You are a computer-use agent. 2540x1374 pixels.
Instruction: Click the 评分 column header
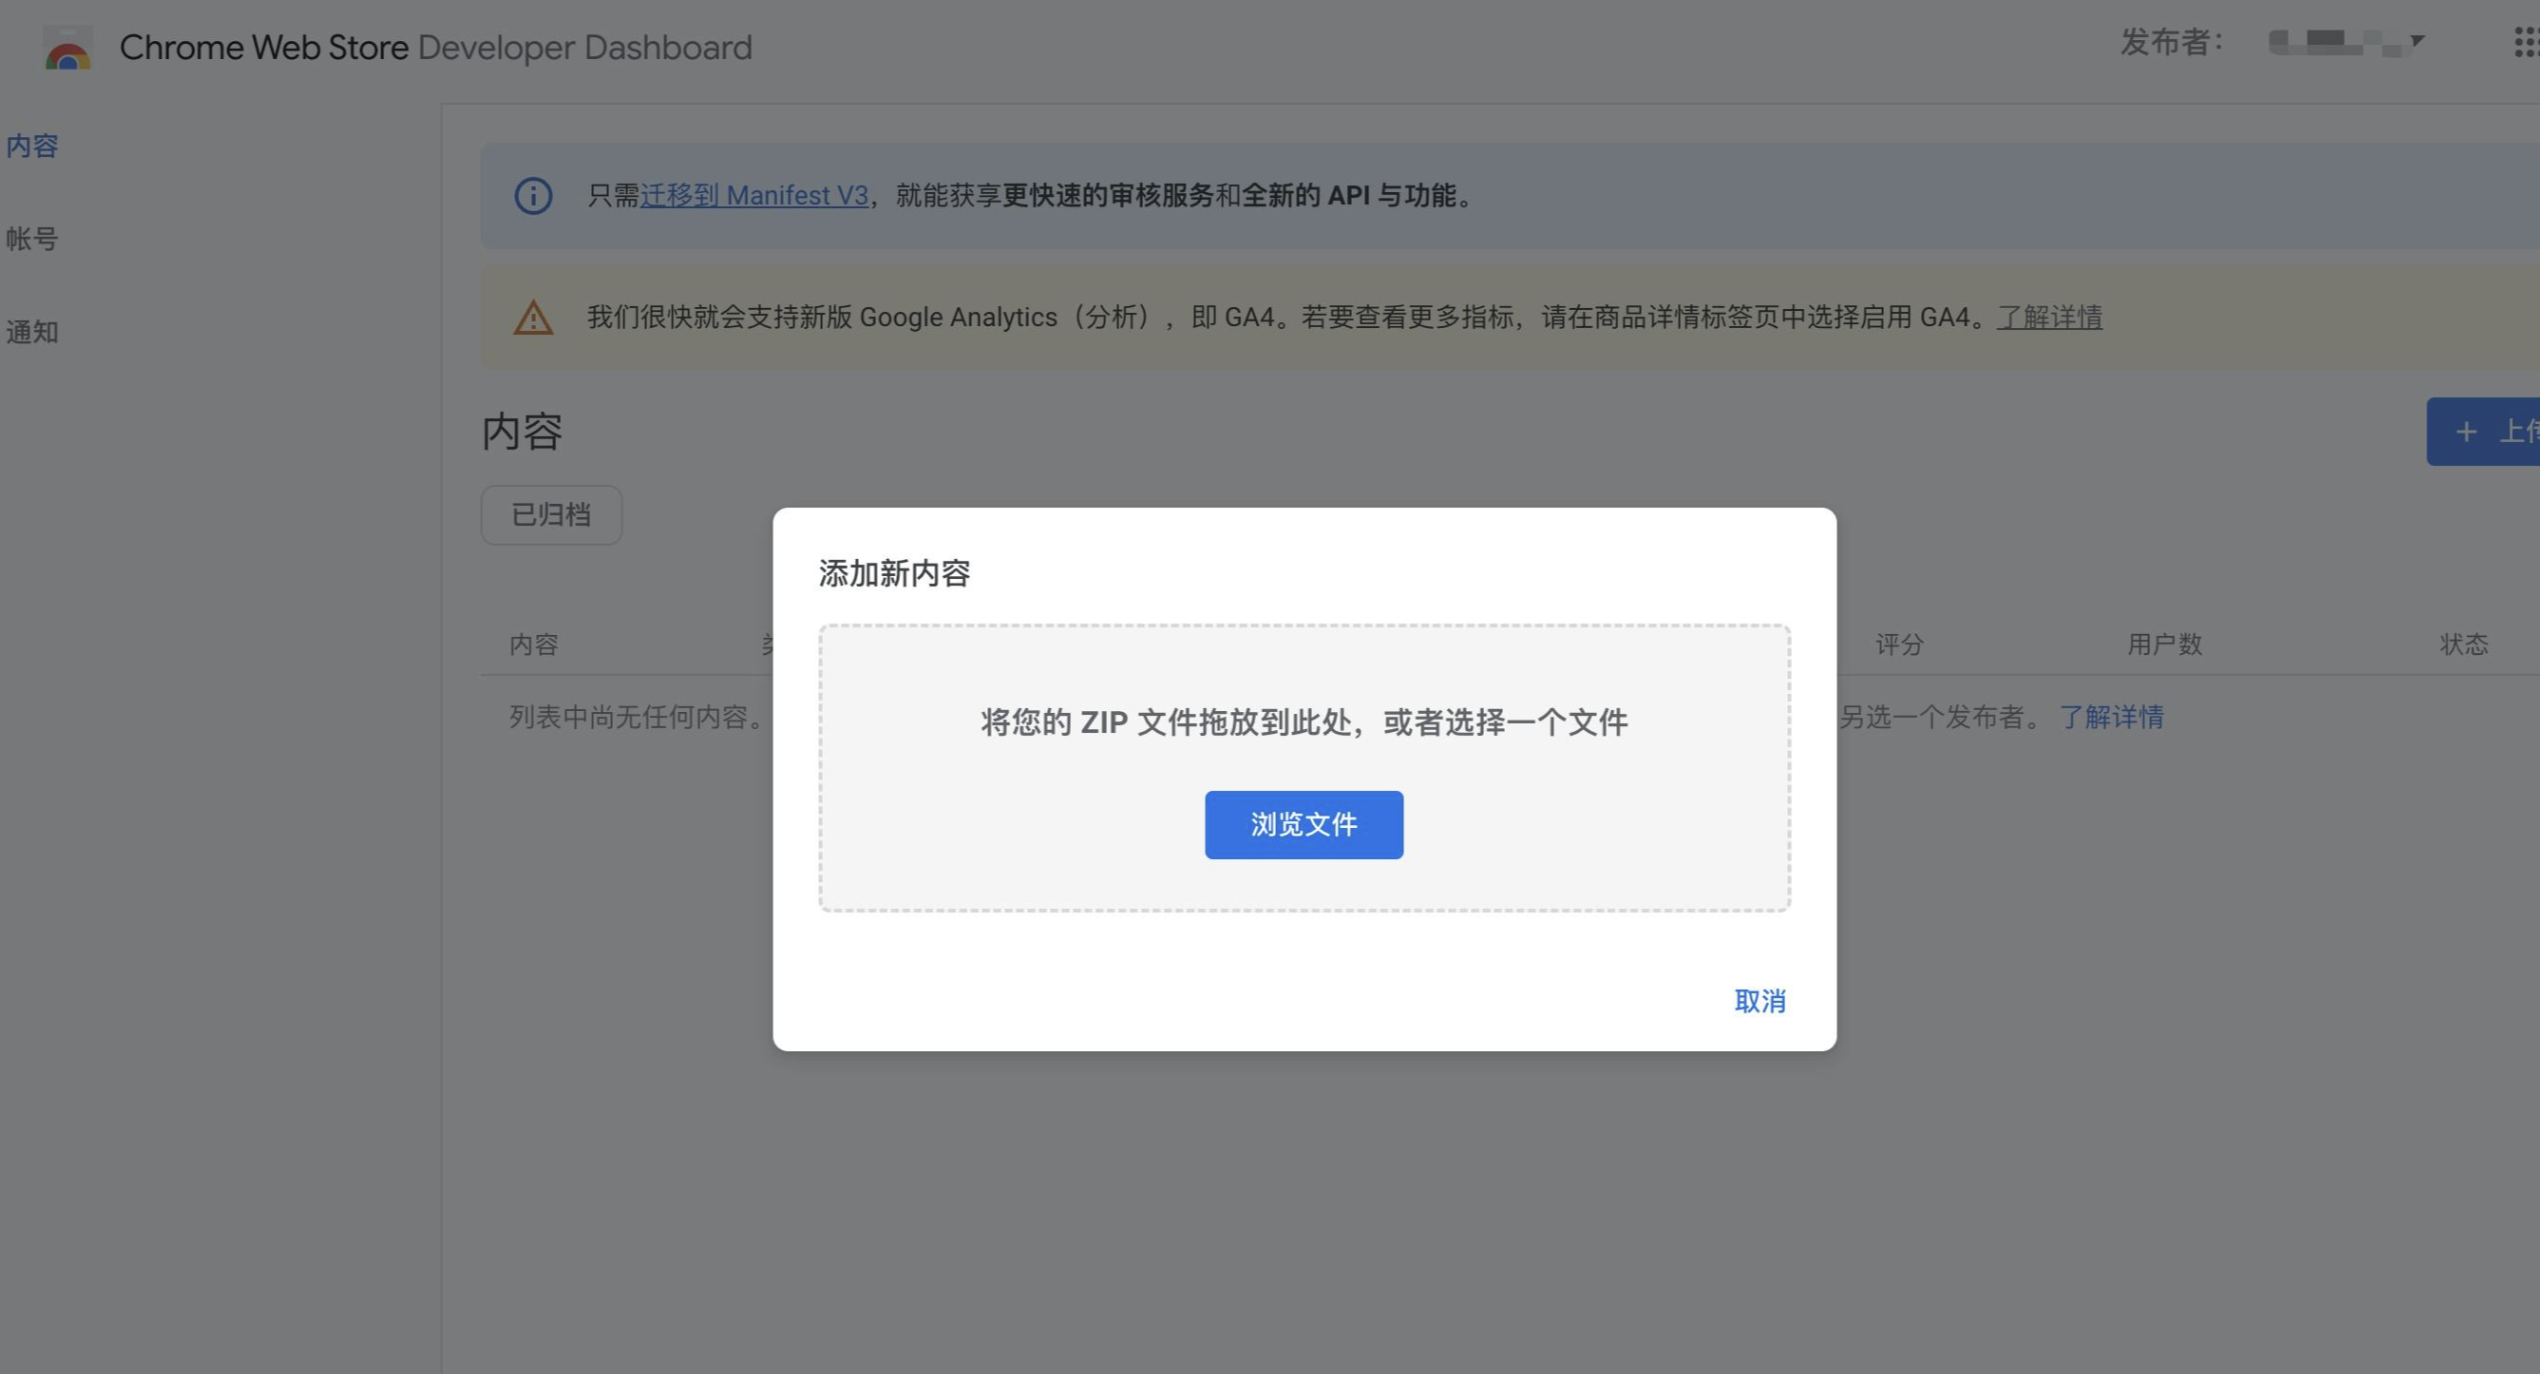coord(1898,644)
